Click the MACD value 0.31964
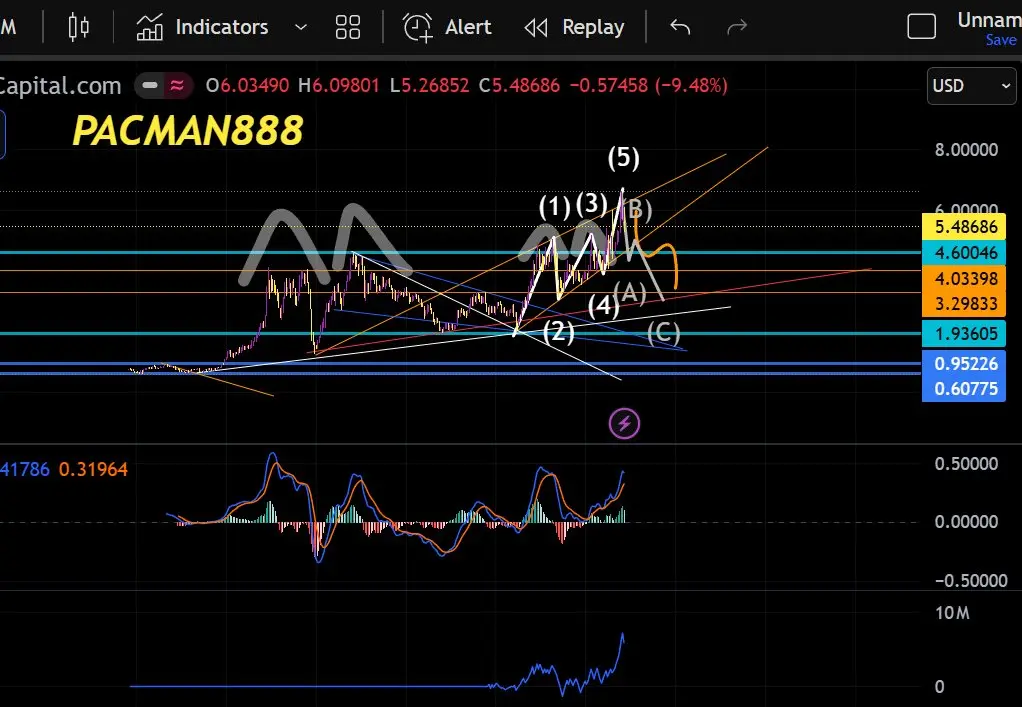This screenshot has width=1022, height=707. coord(93,469)
